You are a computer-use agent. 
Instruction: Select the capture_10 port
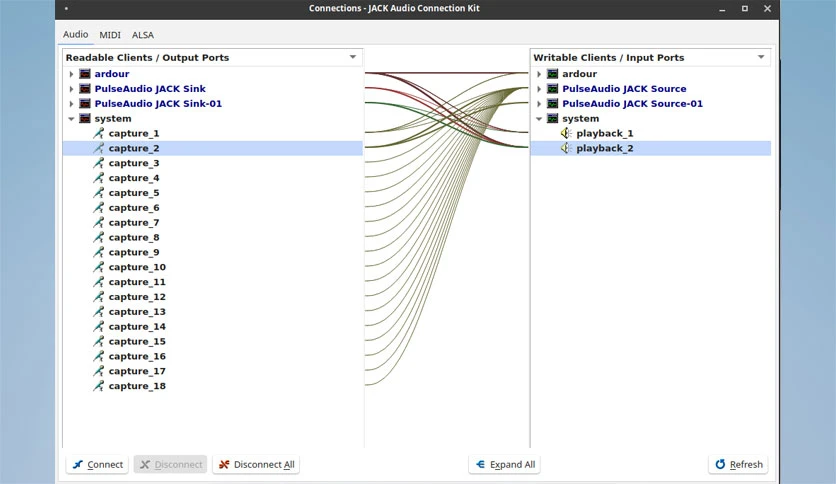pos(137,267)
